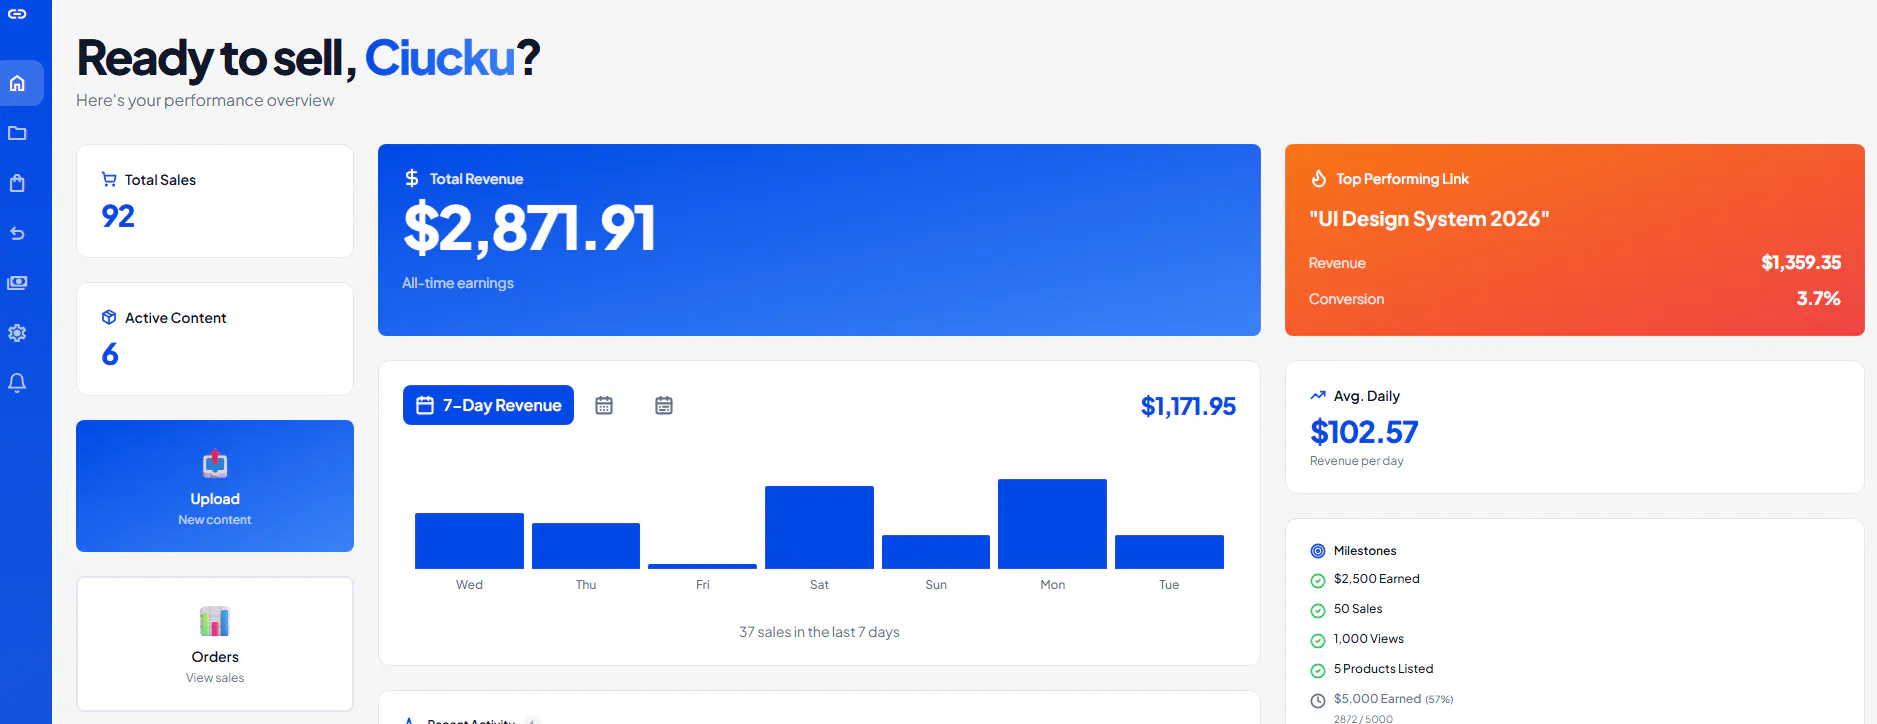1877x724 pixels.
Task: Open the folder section in the sidebar
Action: coord(17,133)
